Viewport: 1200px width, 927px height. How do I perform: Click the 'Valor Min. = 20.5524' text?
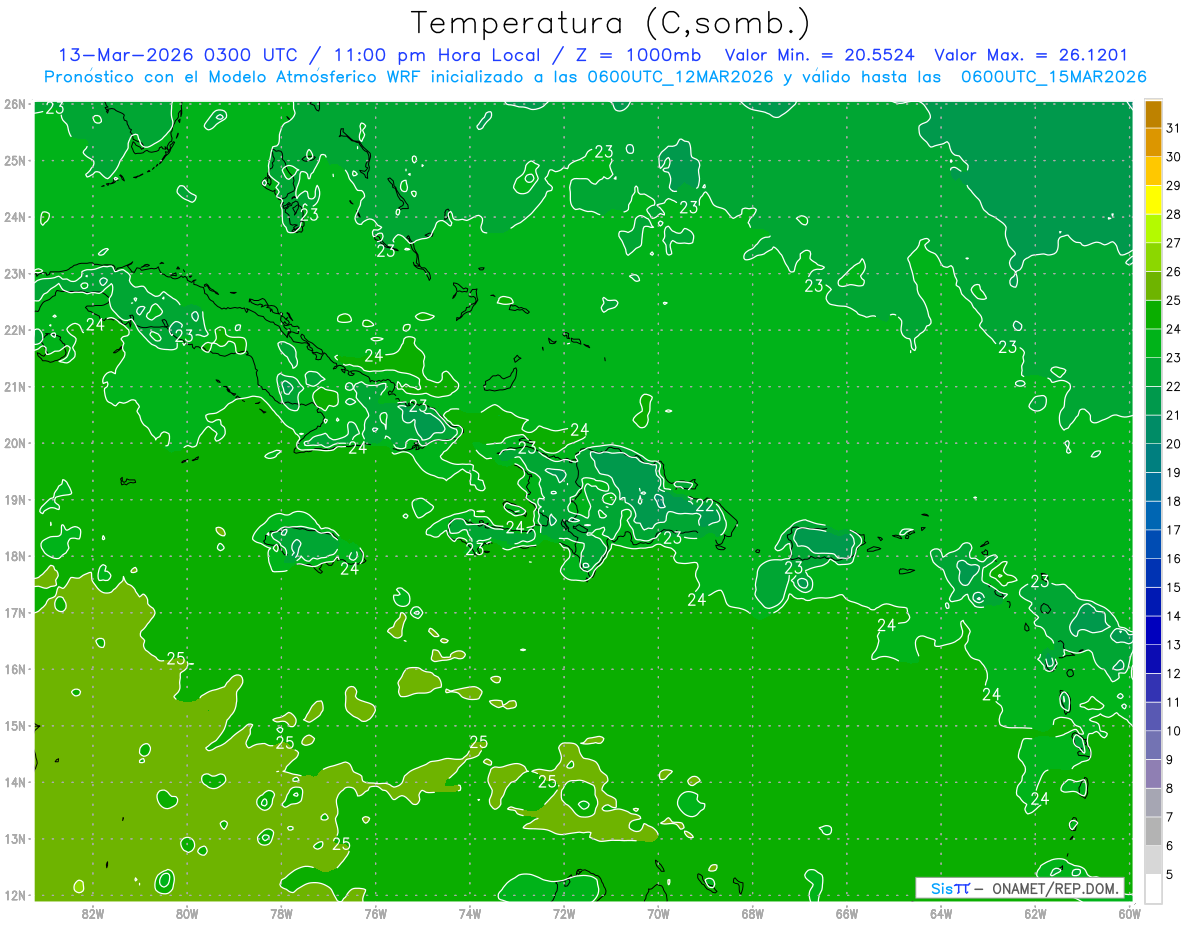821,55
